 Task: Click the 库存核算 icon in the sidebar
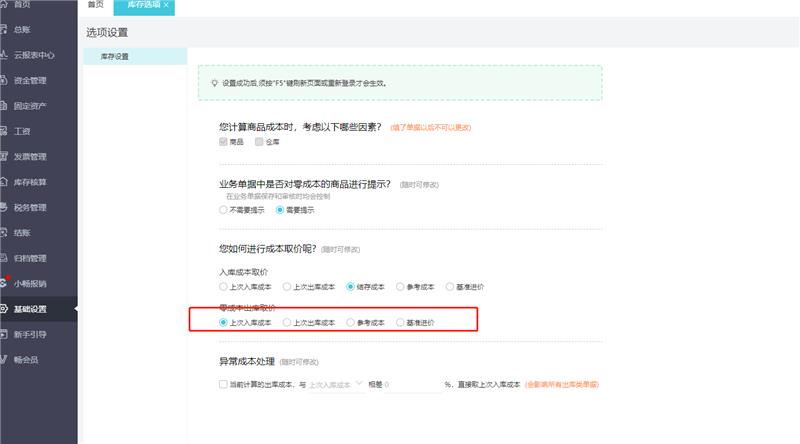pyautogui.click(x=4, y=182)
